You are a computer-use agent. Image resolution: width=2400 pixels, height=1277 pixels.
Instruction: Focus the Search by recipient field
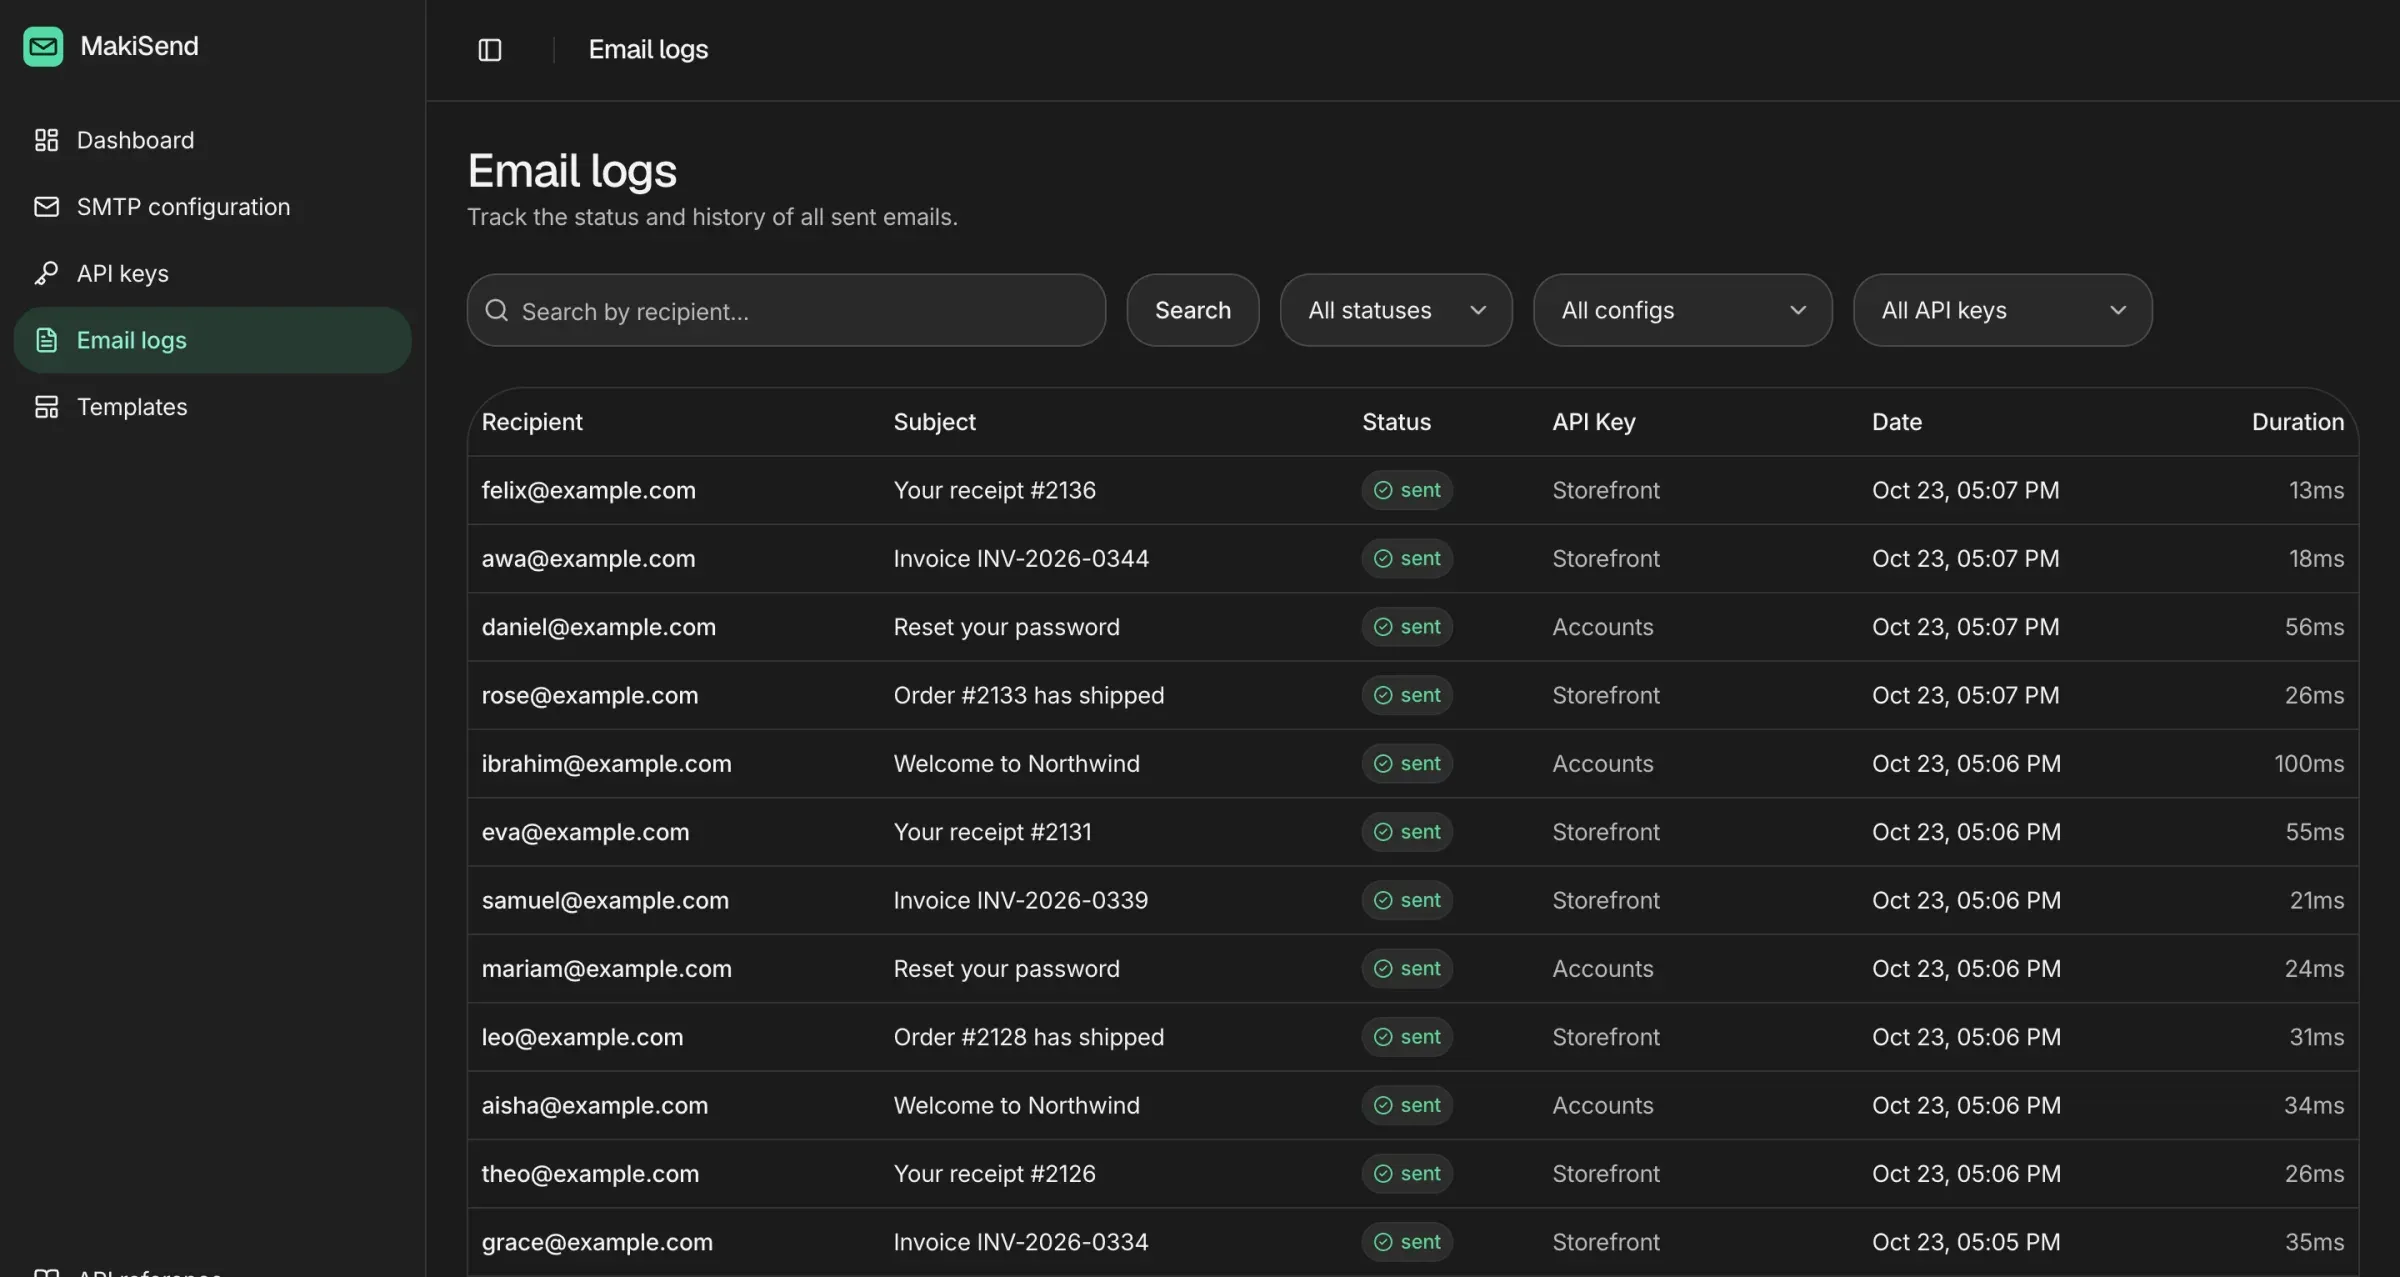coord(786,310)
